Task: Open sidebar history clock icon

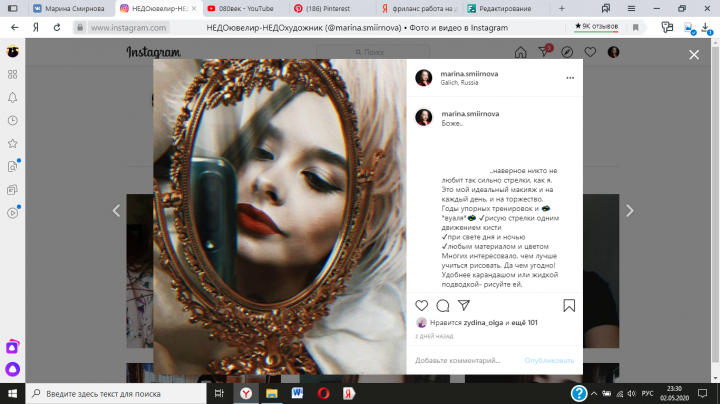Action: (x=12, y=120)
